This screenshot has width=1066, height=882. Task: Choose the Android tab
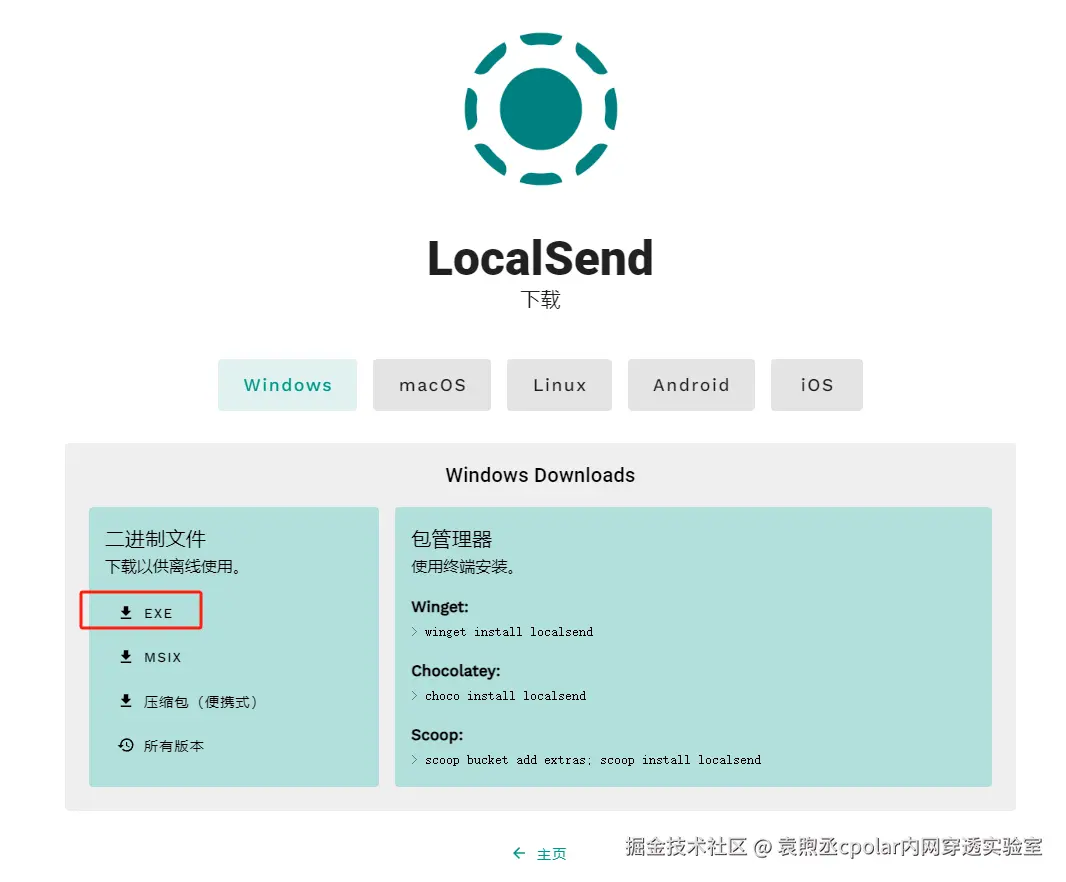click(691, 385)
